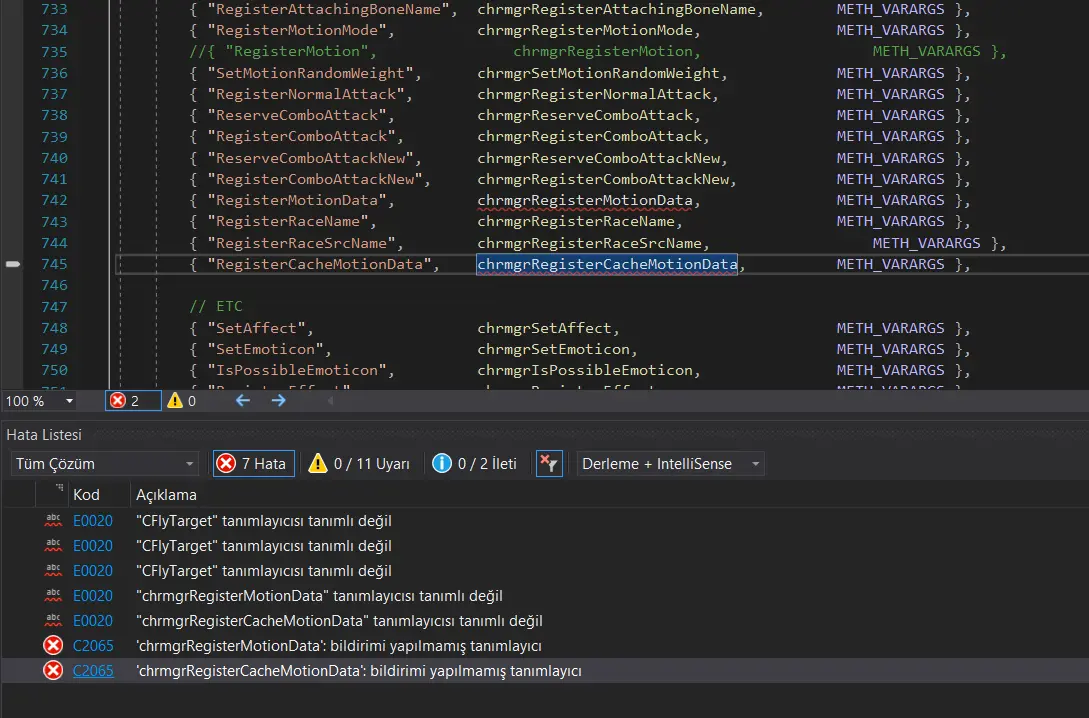Click the line 745 margin bookmark indicator
This screenshot has width=1089, height=718.
coord(13,264)
